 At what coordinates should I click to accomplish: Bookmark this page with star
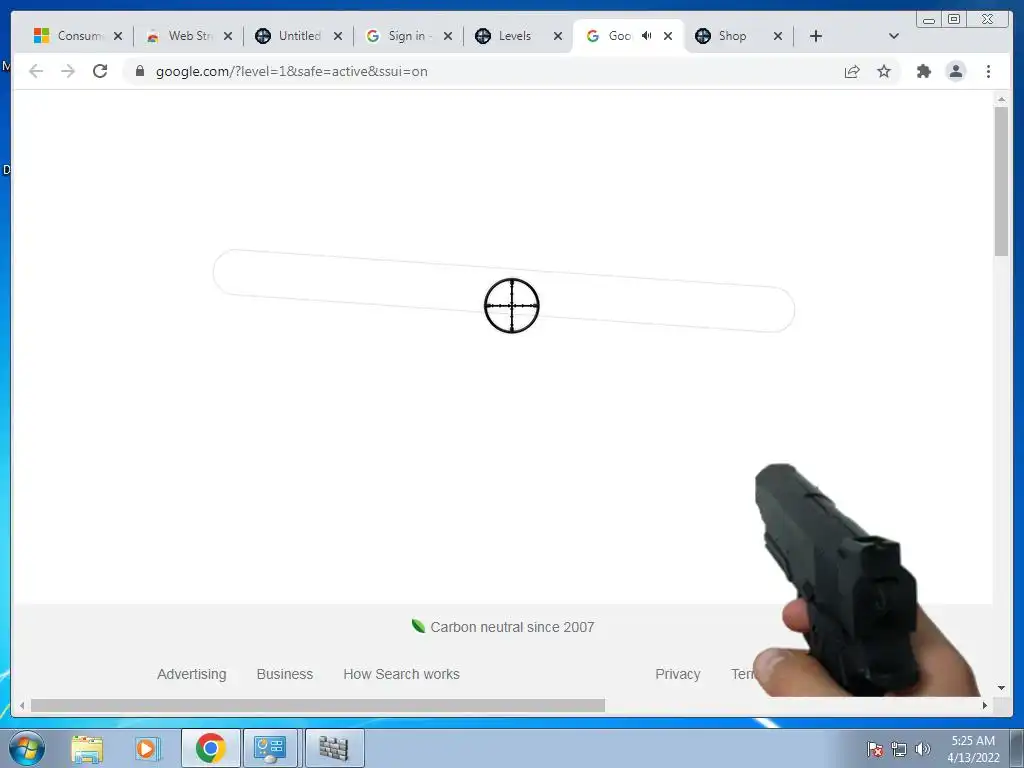884,71
